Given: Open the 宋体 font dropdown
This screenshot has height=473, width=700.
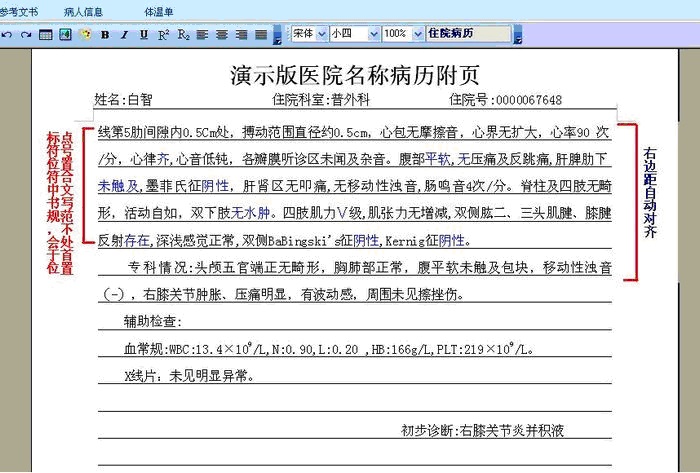Looking at the screenshot, I should [x=322, y=34].
